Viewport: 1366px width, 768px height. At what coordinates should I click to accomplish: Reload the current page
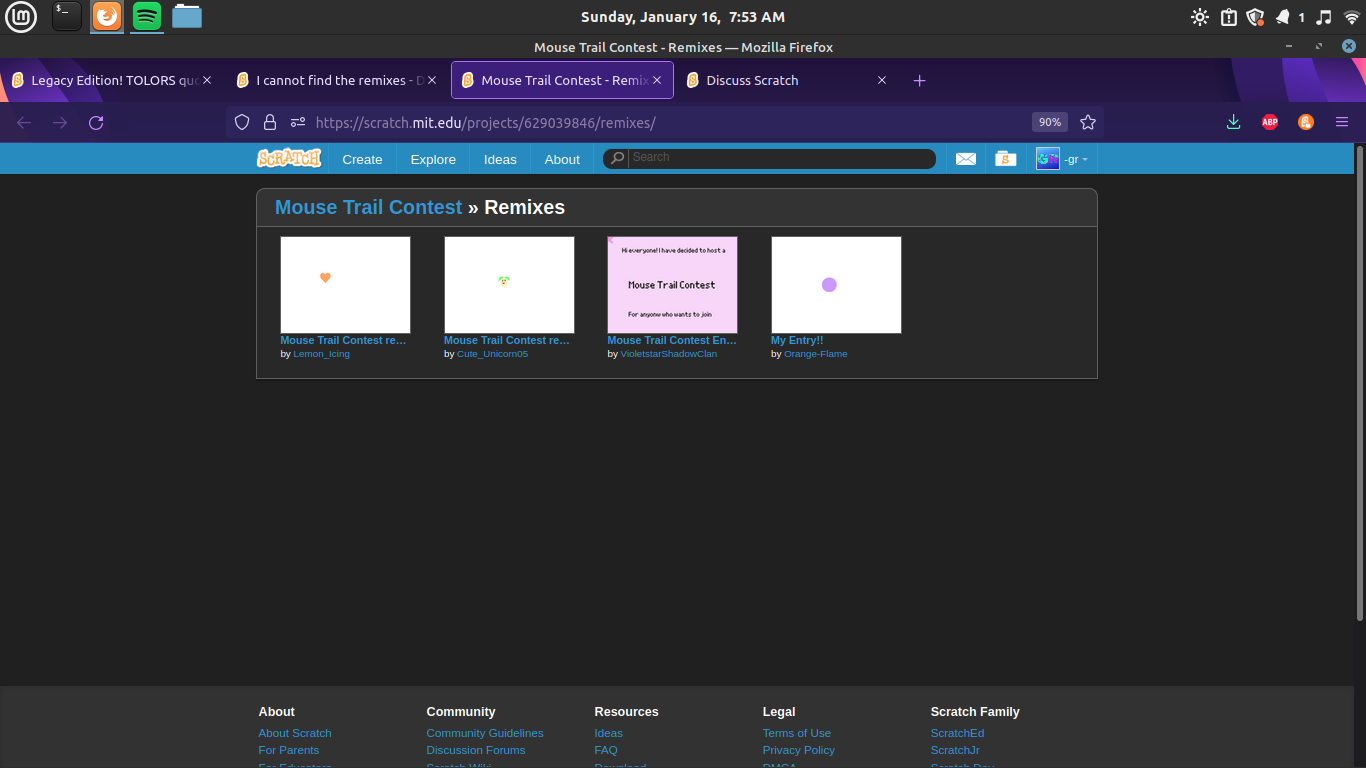[96, 122]
